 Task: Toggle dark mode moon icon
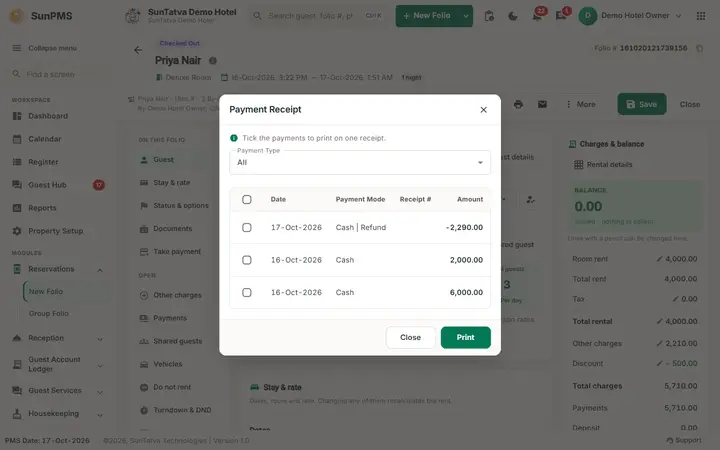coord(513,16)
